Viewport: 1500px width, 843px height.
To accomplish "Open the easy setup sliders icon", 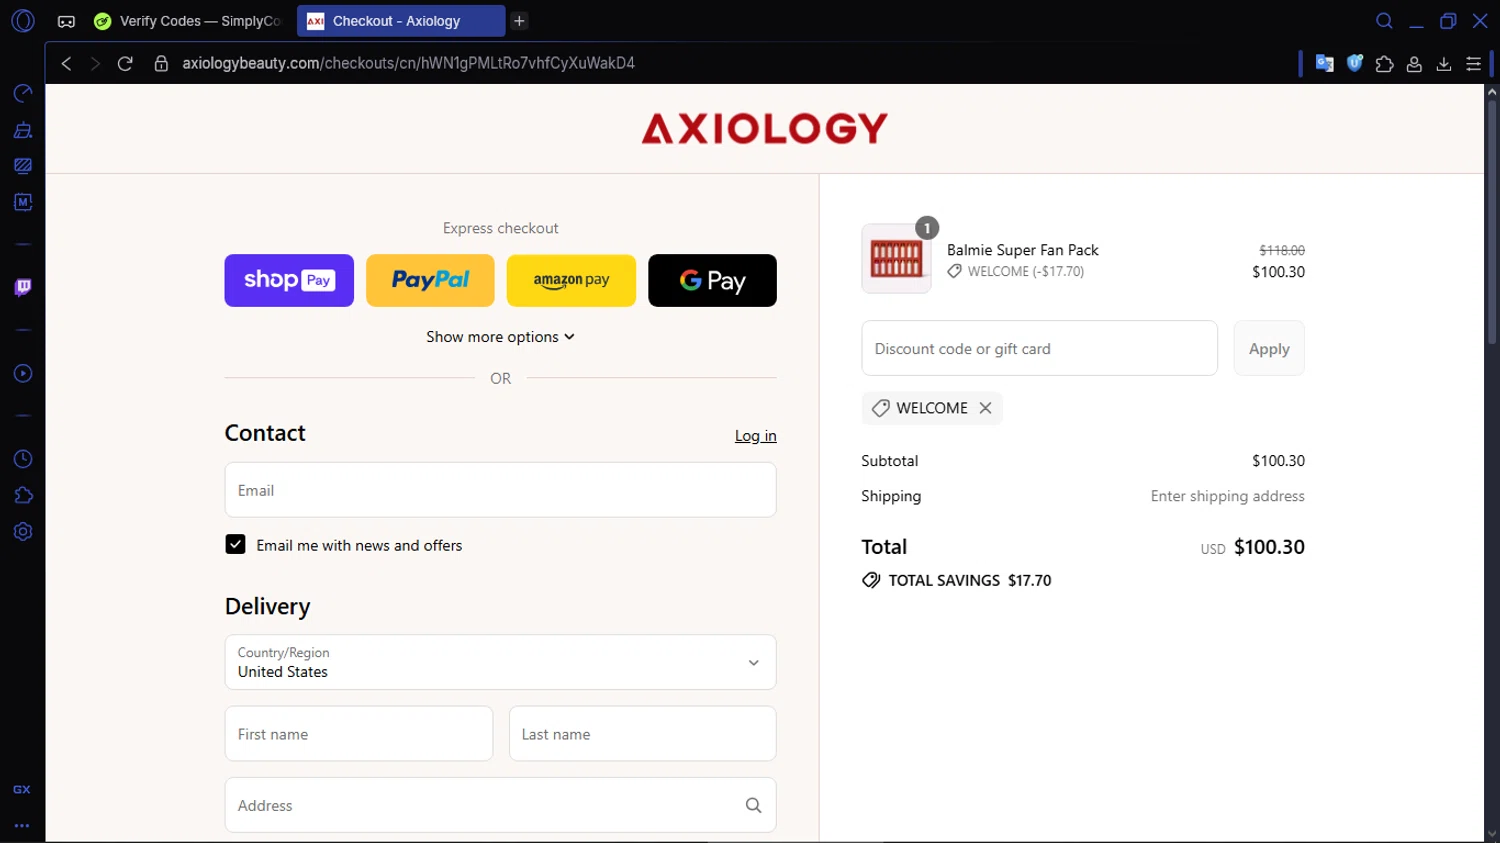I will click(x=1473, y=63).
